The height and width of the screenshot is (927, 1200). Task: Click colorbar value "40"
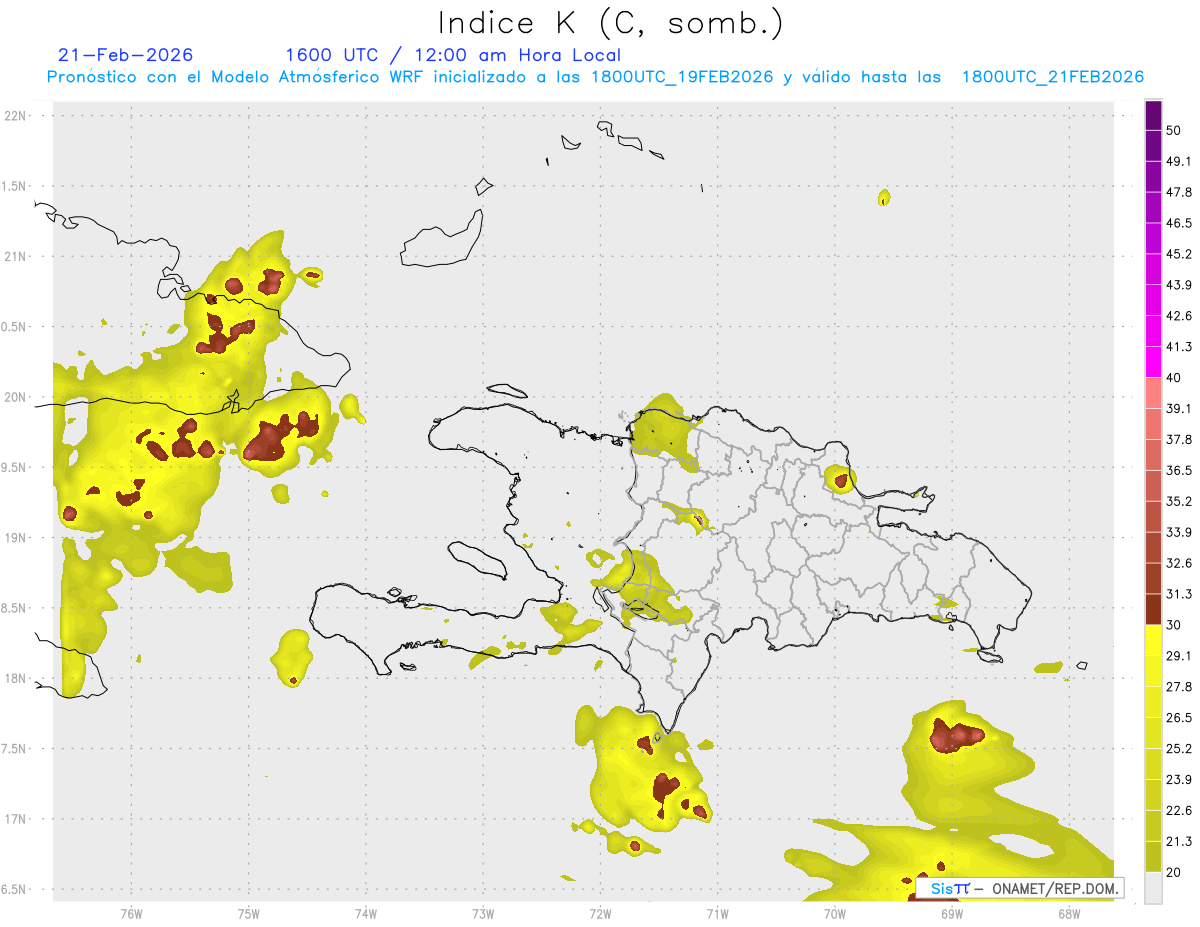point(1174,378)
